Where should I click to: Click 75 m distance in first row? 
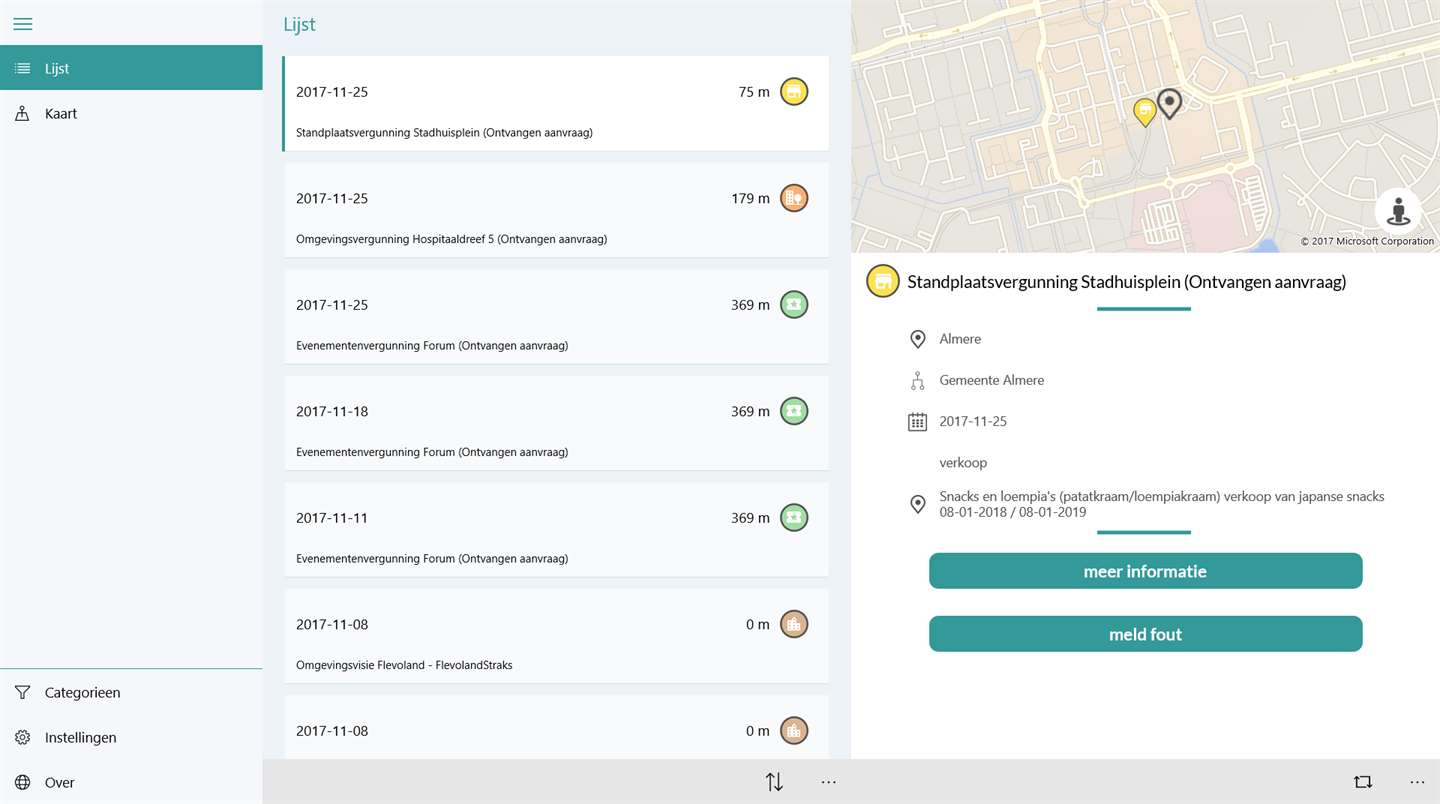coord(754,92)
